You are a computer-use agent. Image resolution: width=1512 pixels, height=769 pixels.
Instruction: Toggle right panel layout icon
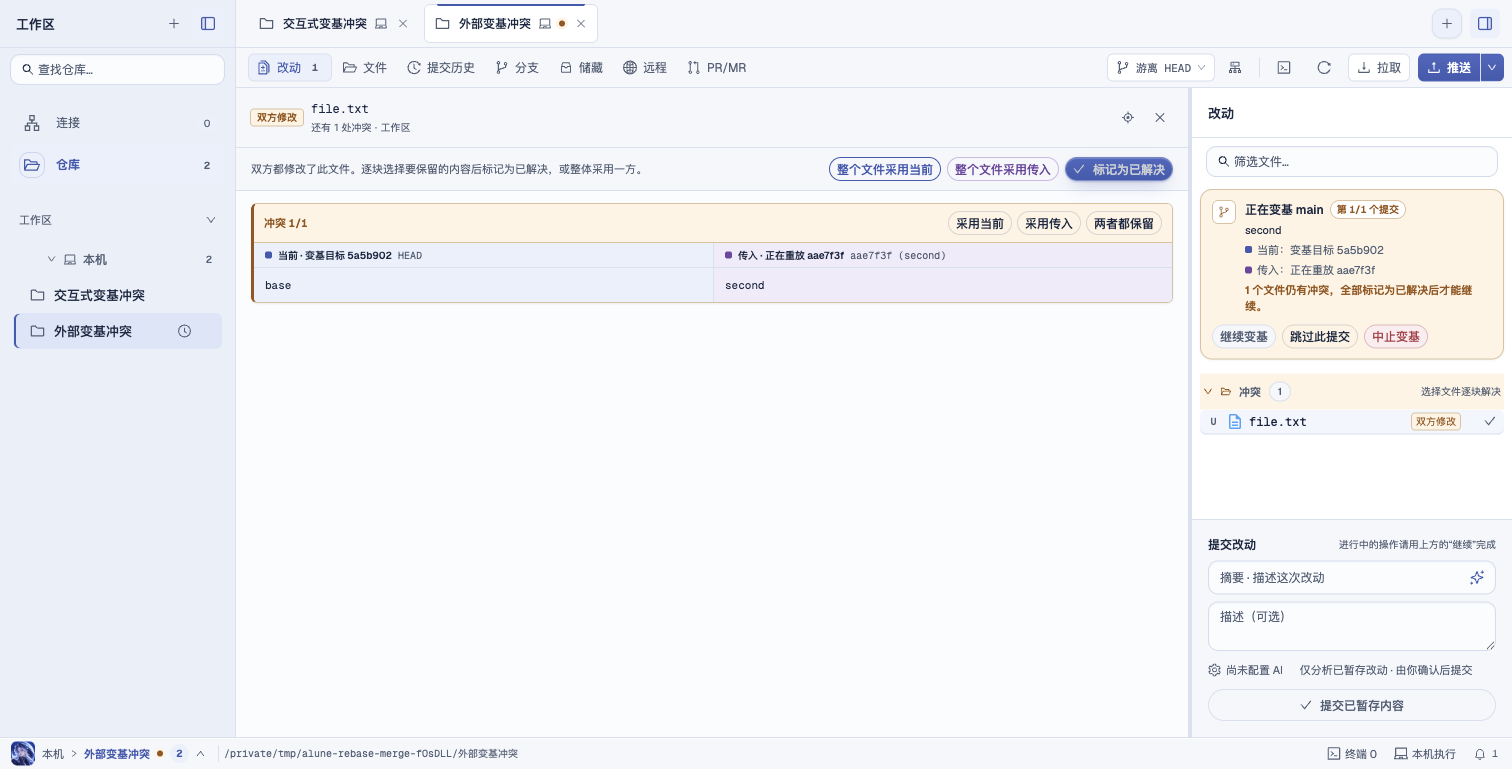click(x=1485, y=23)
